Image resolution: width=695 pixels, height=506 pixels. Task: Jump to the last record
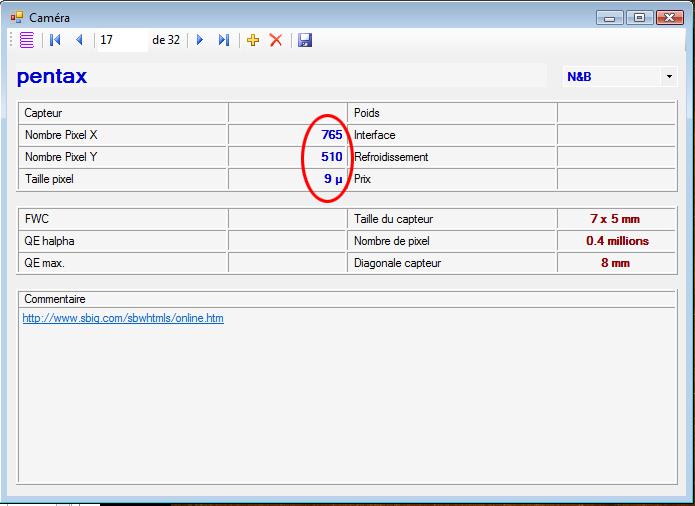click(224, 40)
